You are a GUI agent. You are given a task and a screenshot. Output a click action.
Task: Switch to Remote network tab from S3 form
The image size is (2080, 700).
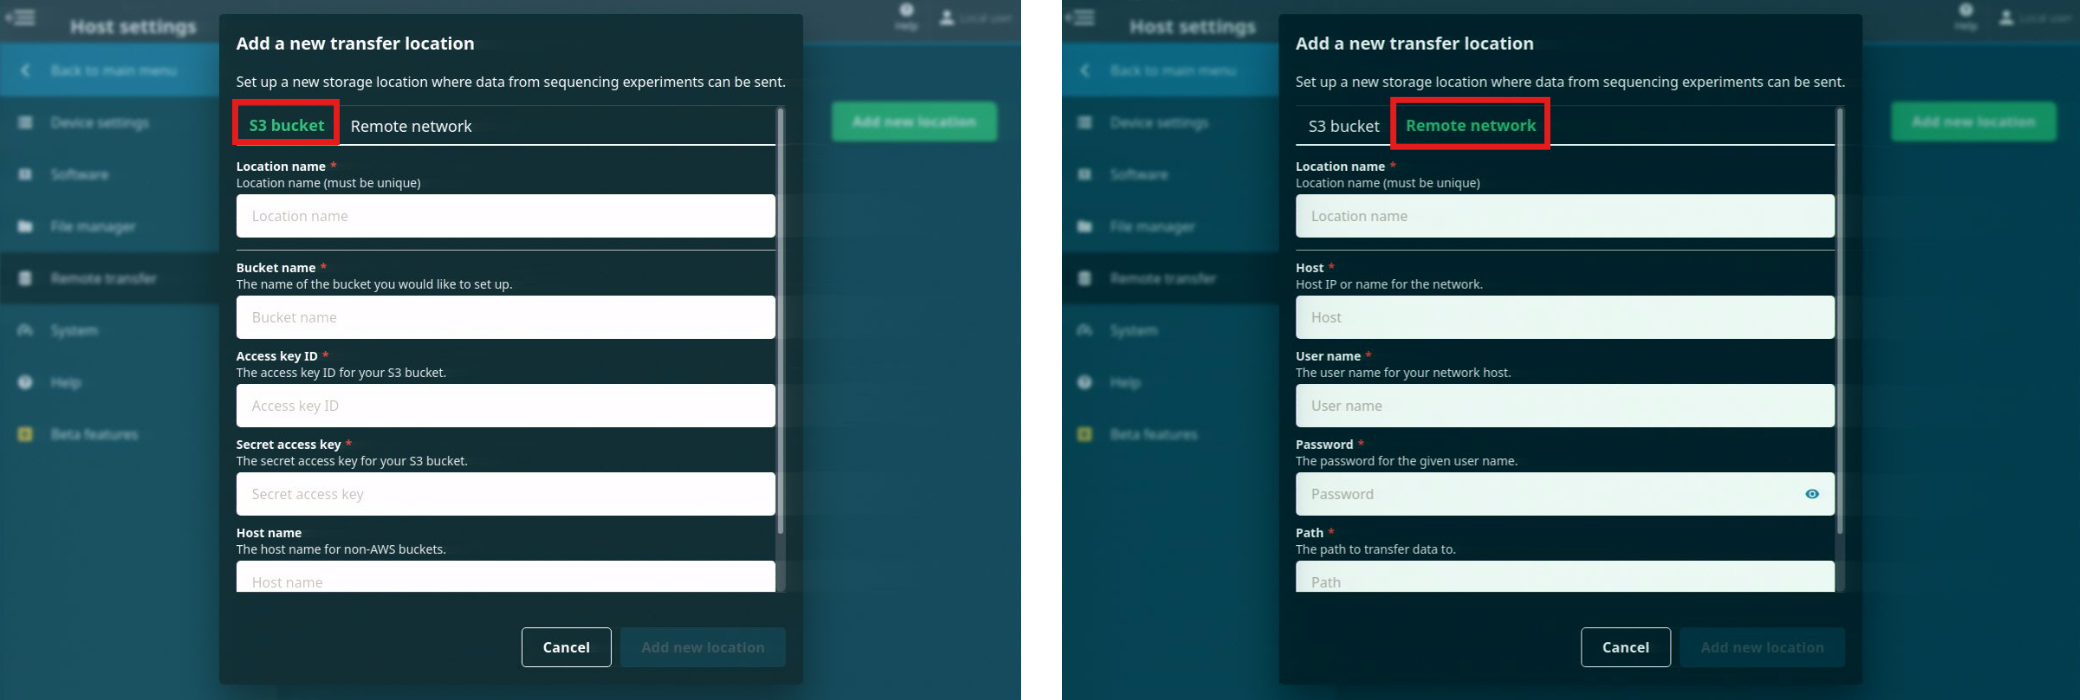[411, 126]
